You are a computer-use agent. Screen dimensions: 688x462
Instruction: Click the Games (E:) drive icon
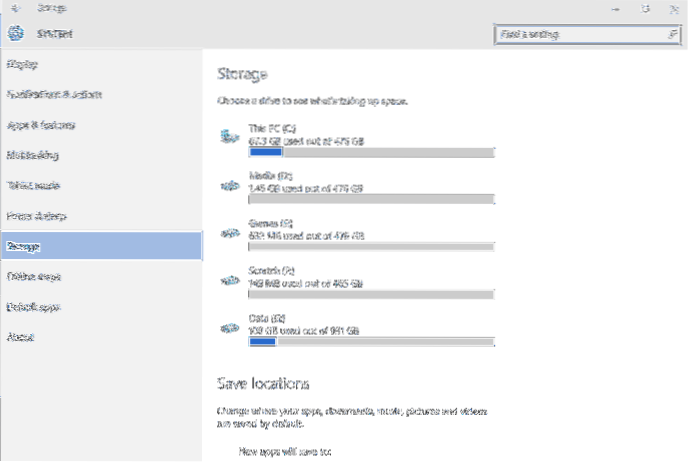pos(229,233)
